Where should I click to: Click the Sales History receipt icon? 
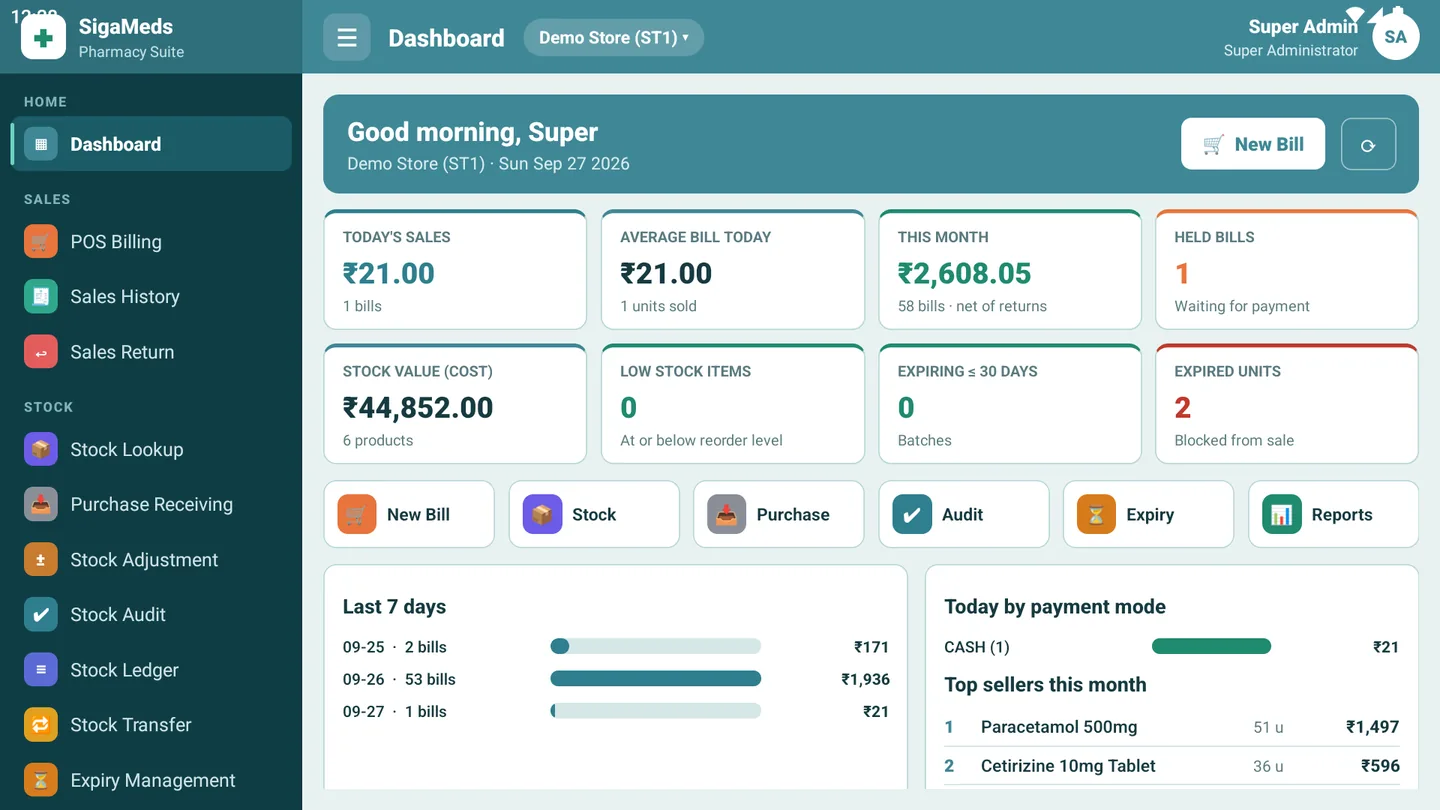pyautogui.click(x=41, y=297)
